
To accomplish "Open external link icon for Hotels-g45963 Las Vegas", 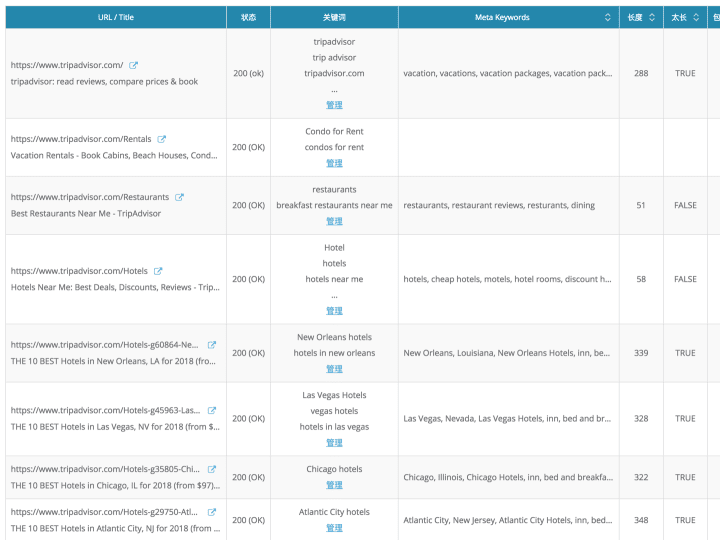I will 212,411.
